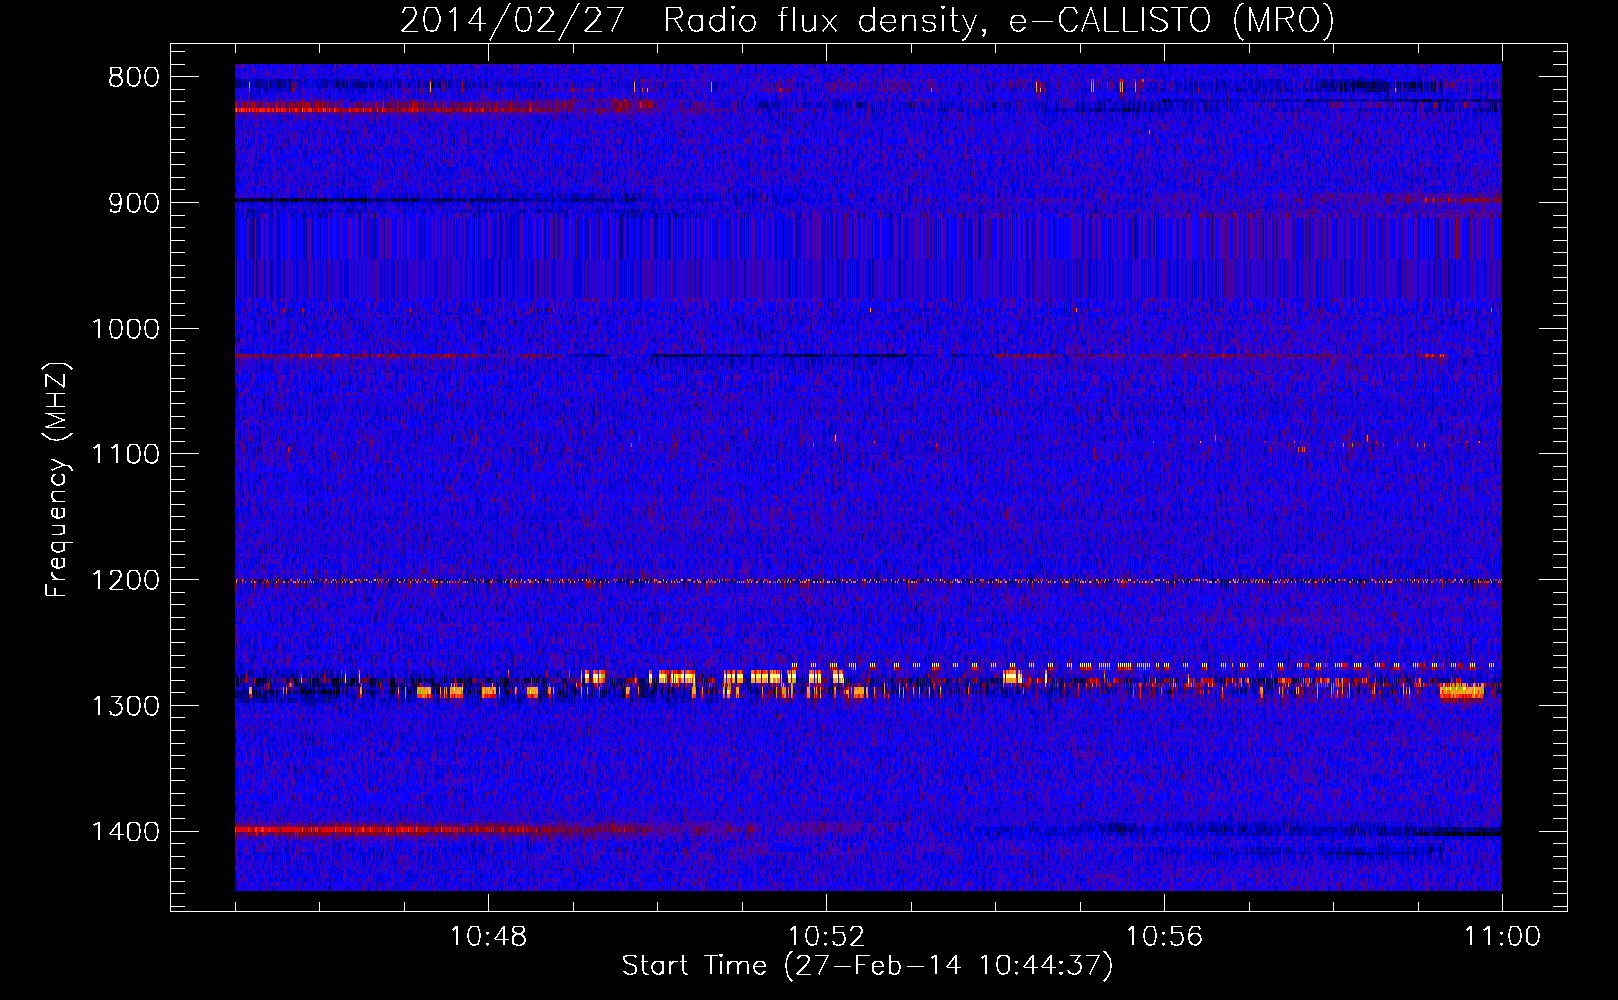Click the 10:56 time tick label

pyautogui.click(x=1164, y=937)
